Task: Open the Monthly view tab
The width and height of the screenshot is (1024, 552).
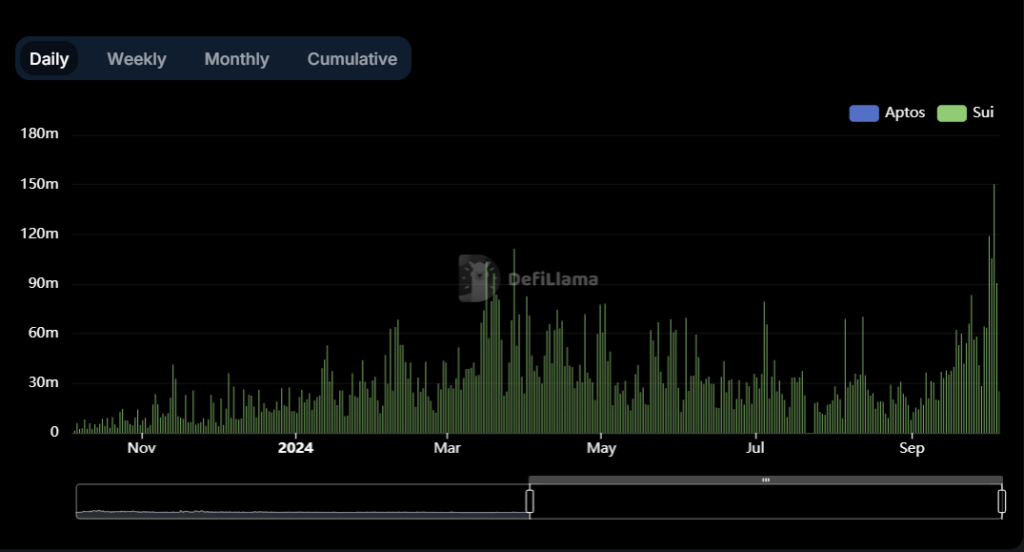Action: click(x=236, y=59)
